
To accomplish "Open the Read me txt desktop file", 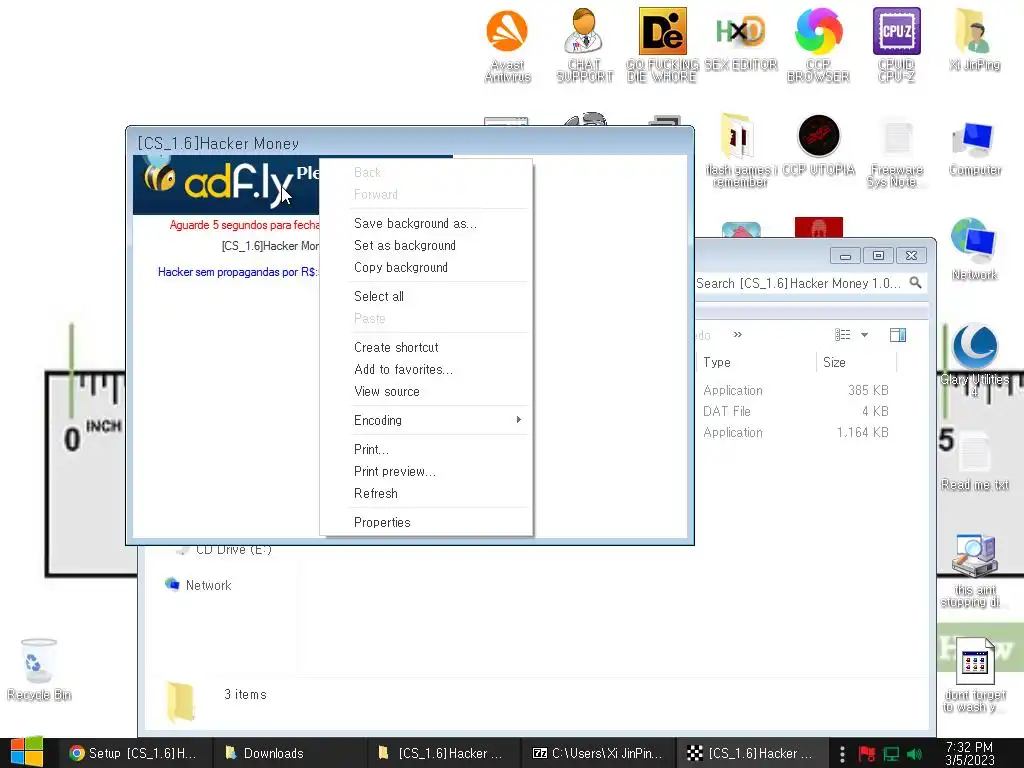I will 974,461.
